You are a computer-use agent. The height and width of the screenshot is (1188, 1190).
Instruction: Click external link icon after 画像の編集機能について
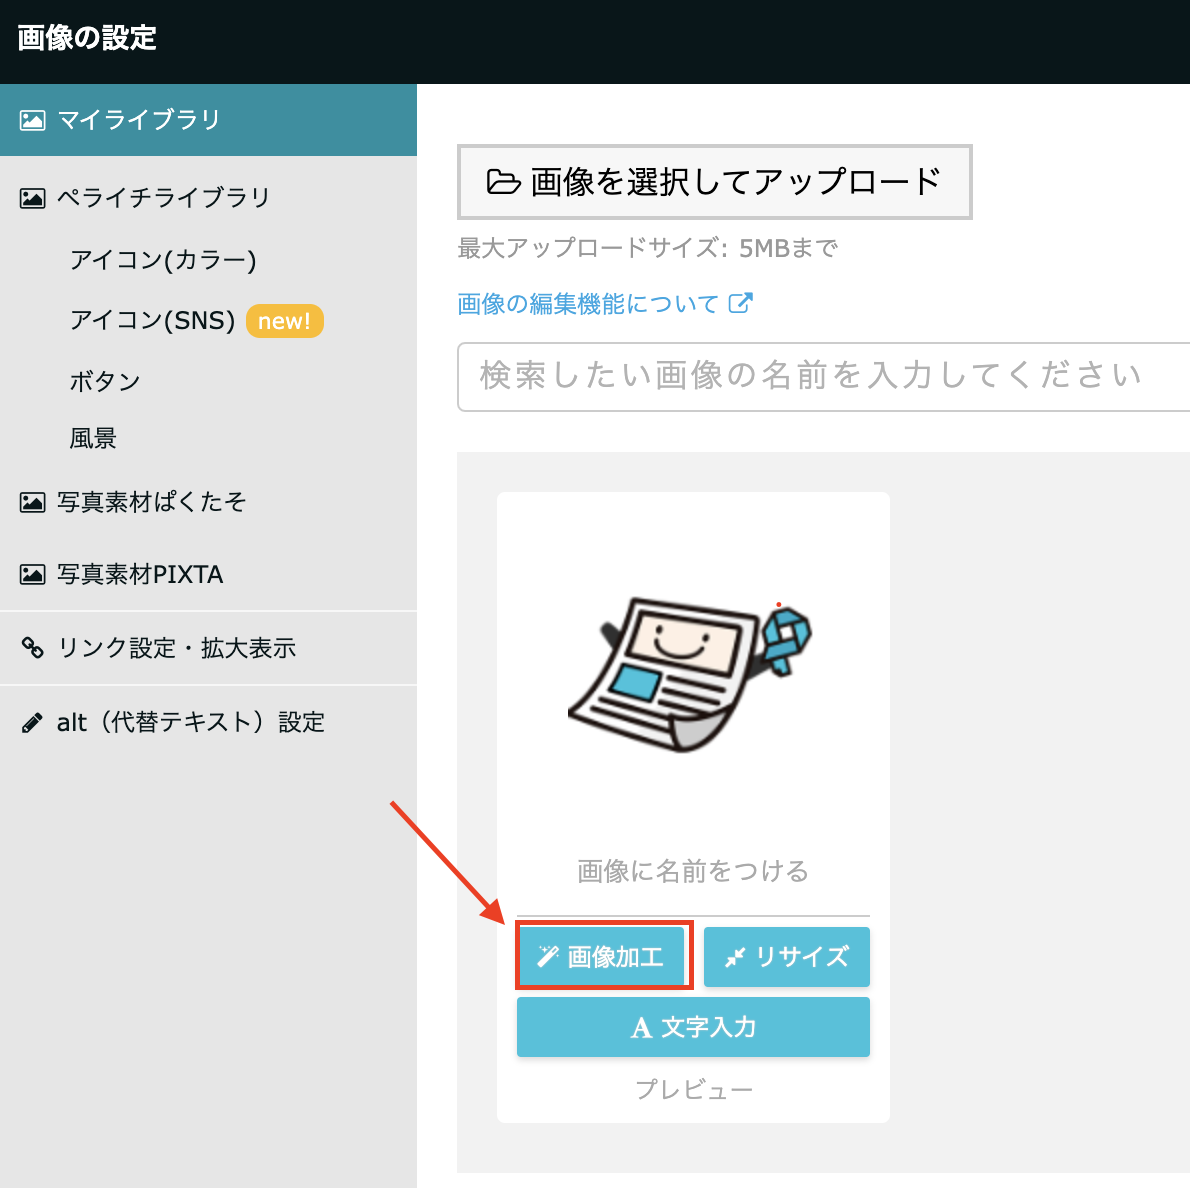pyautogui.click(x=740, y=303)
